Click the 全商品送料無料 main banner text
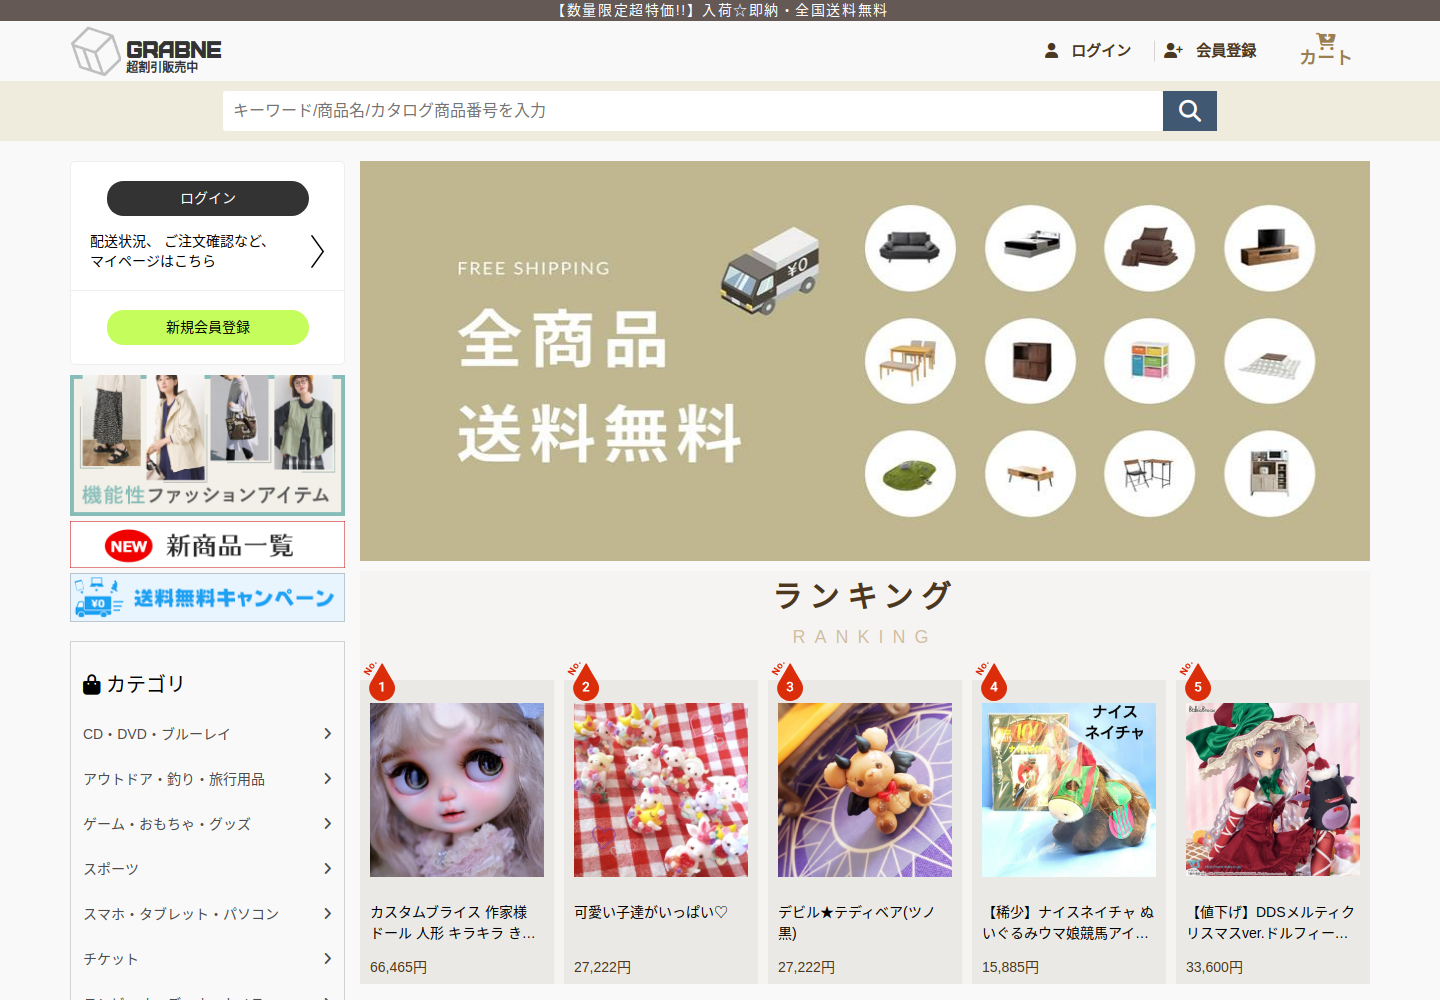1440x1000 pixels. (600, 386)
